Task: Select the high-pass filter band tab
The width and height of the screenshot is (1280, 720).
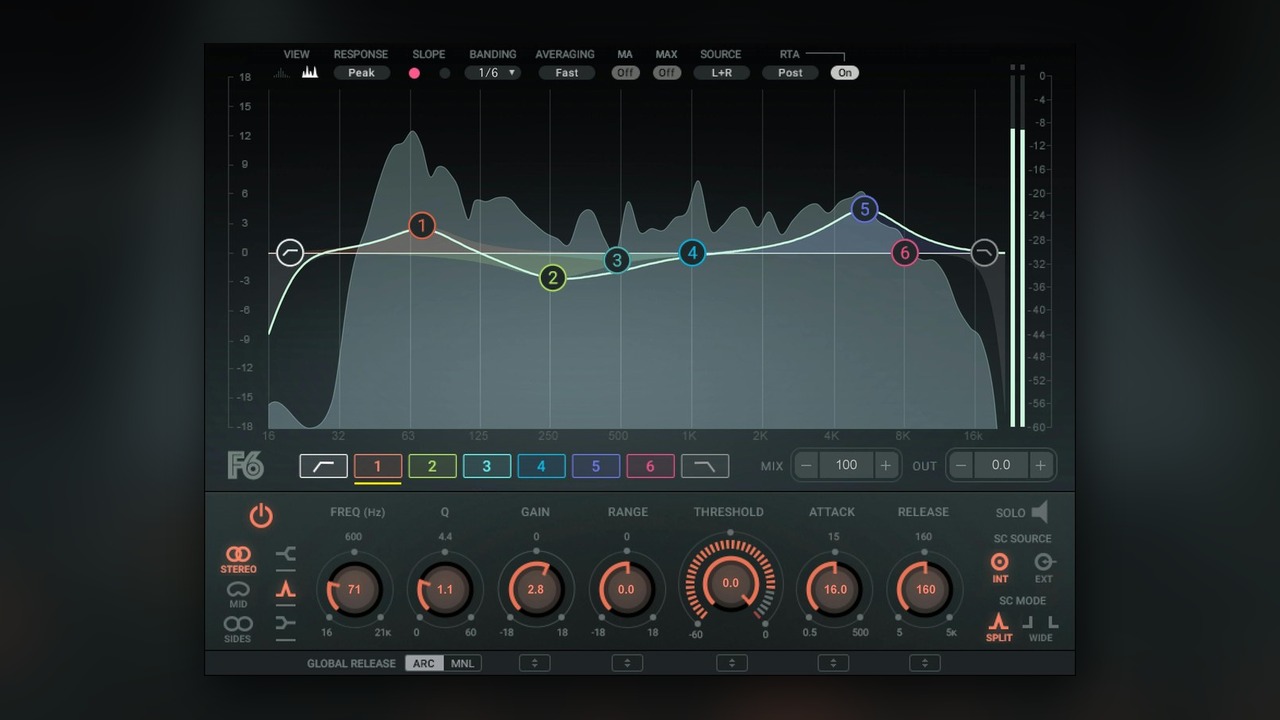Action: [324, 466]
